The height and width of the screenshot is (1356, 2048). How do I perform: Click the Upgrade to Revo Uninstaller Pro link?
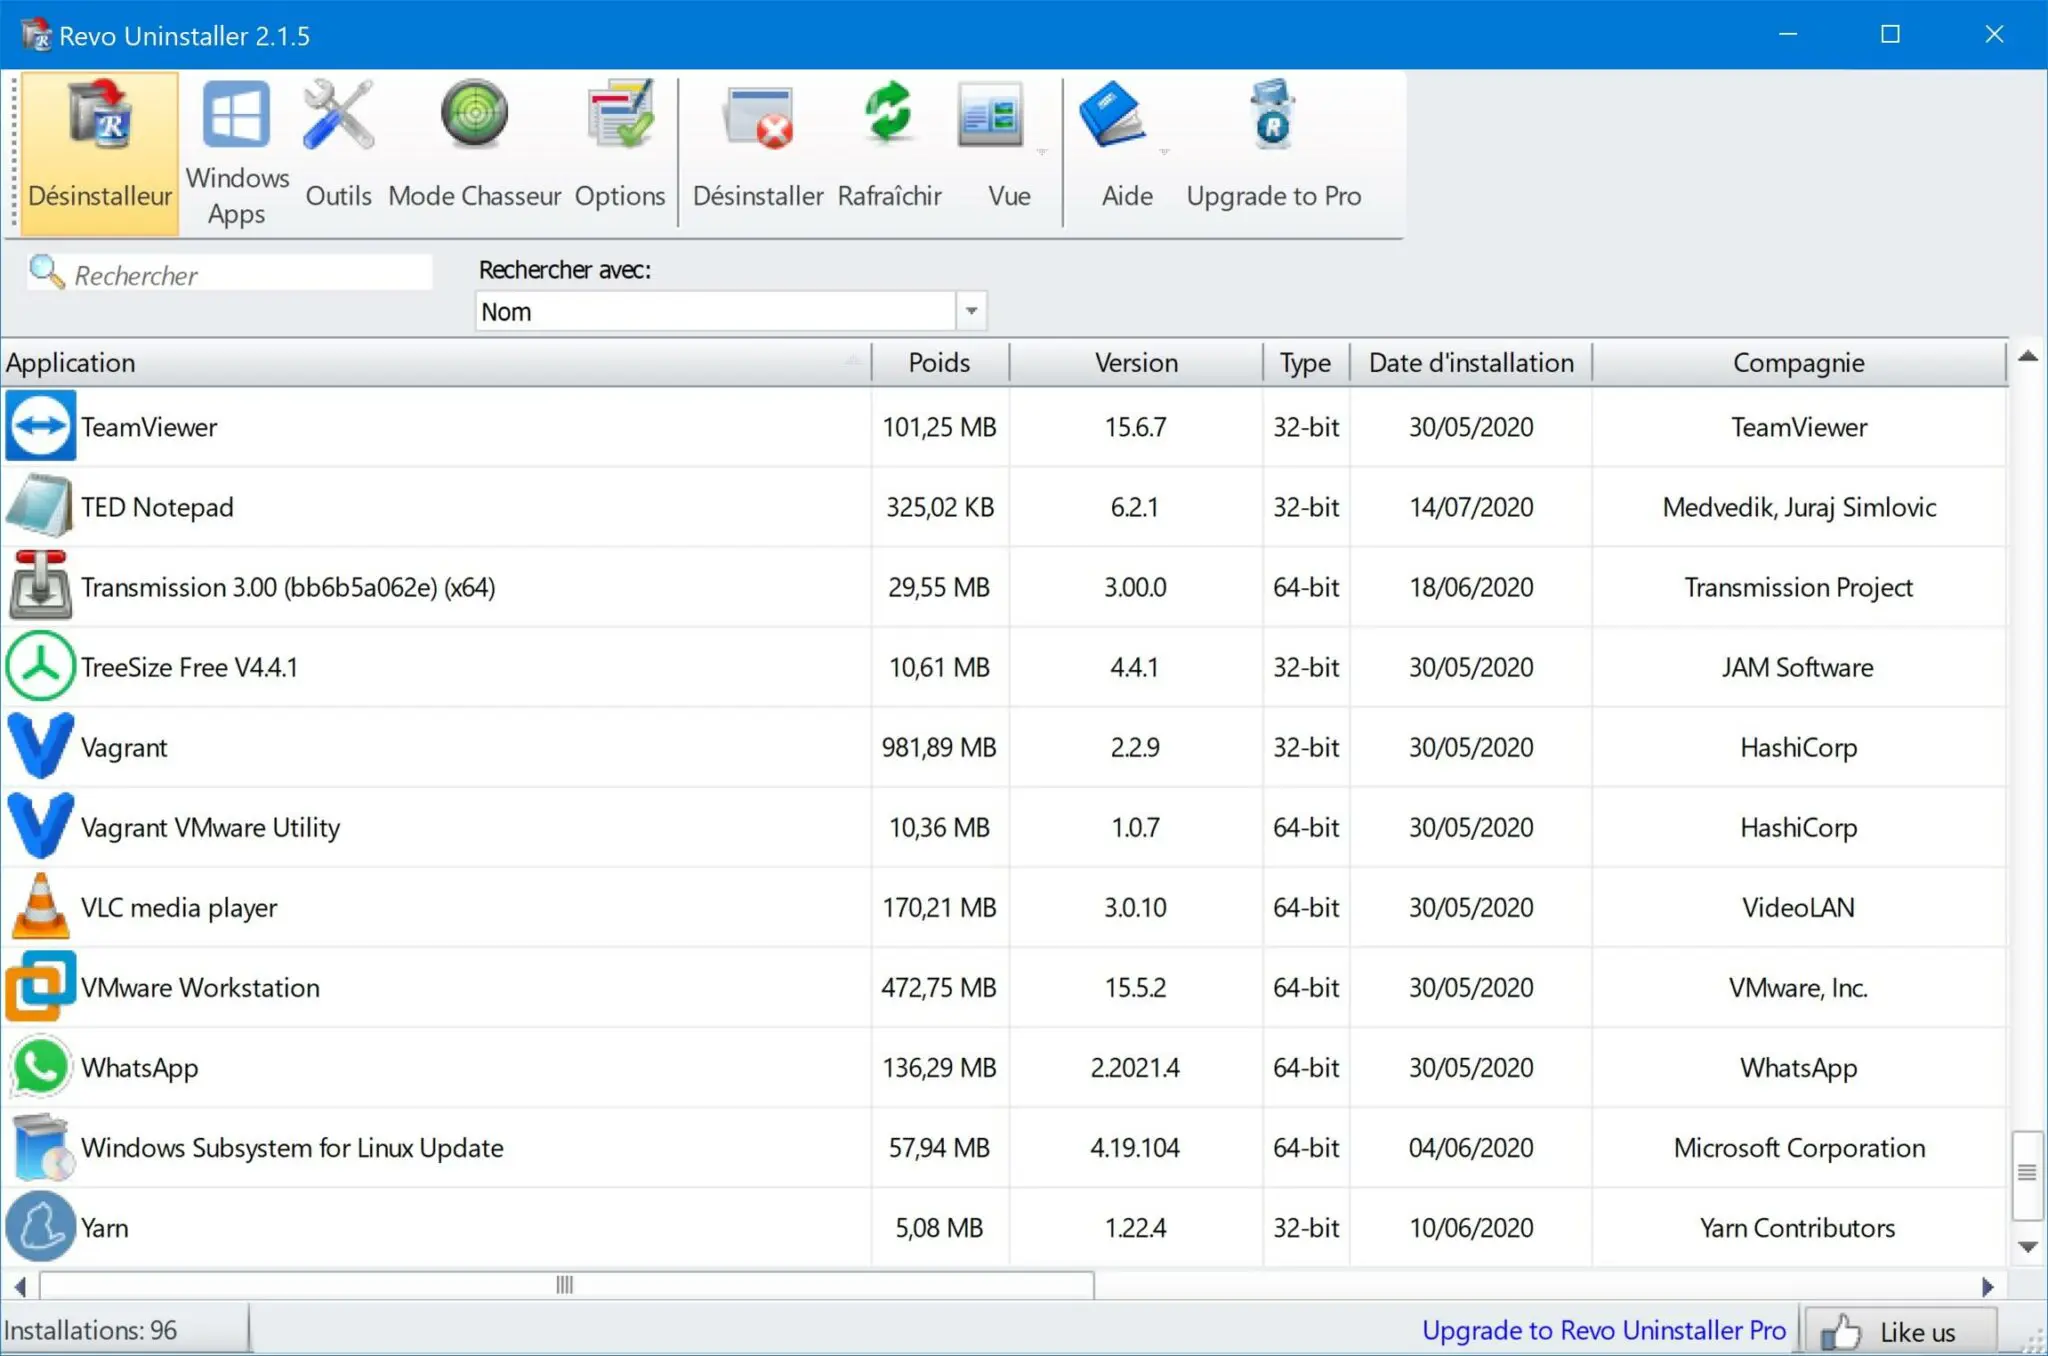pos(1603,1330)
